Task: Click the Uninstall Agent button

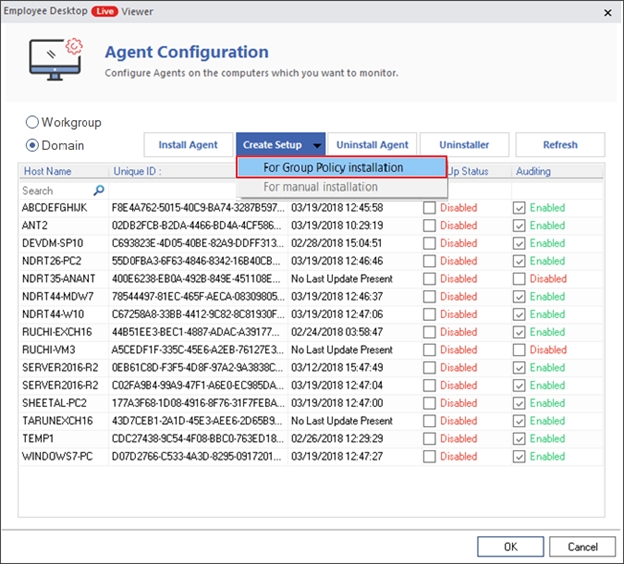Action: (x=372, y=145)
